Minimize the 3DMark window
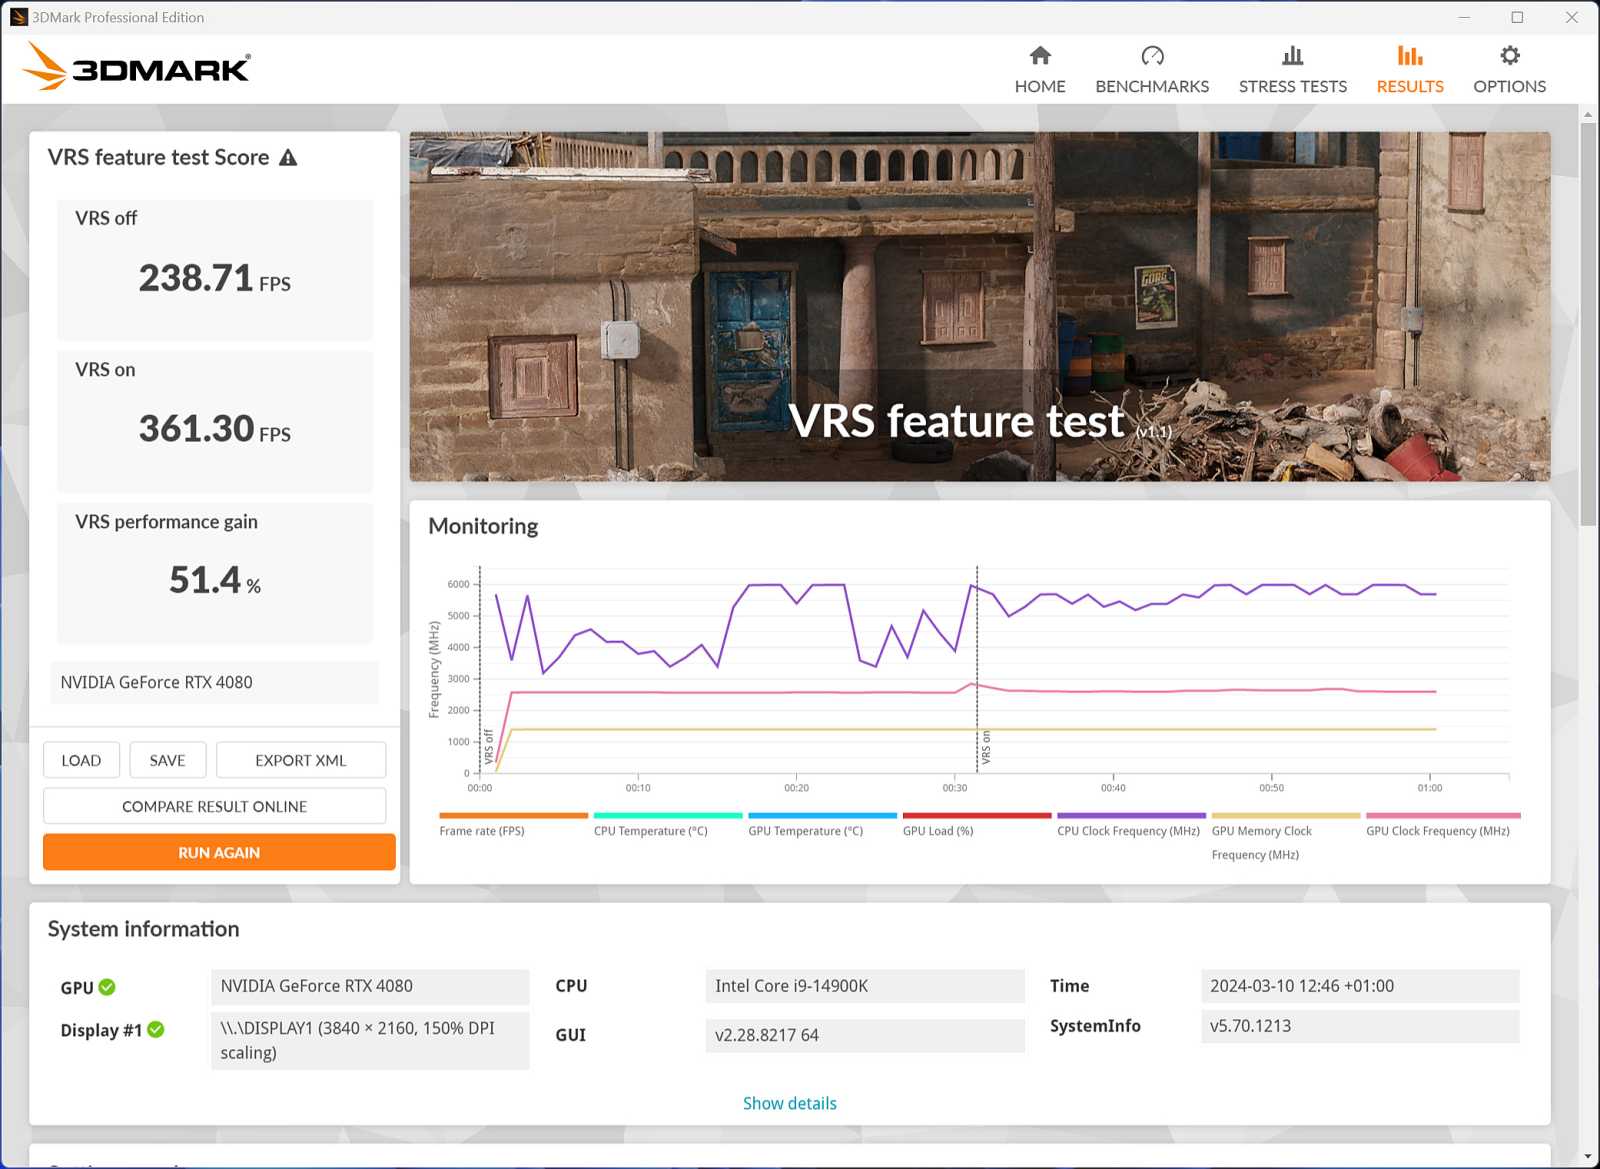Viewport: 1600px width, 1169px height. click(1464, 17)
